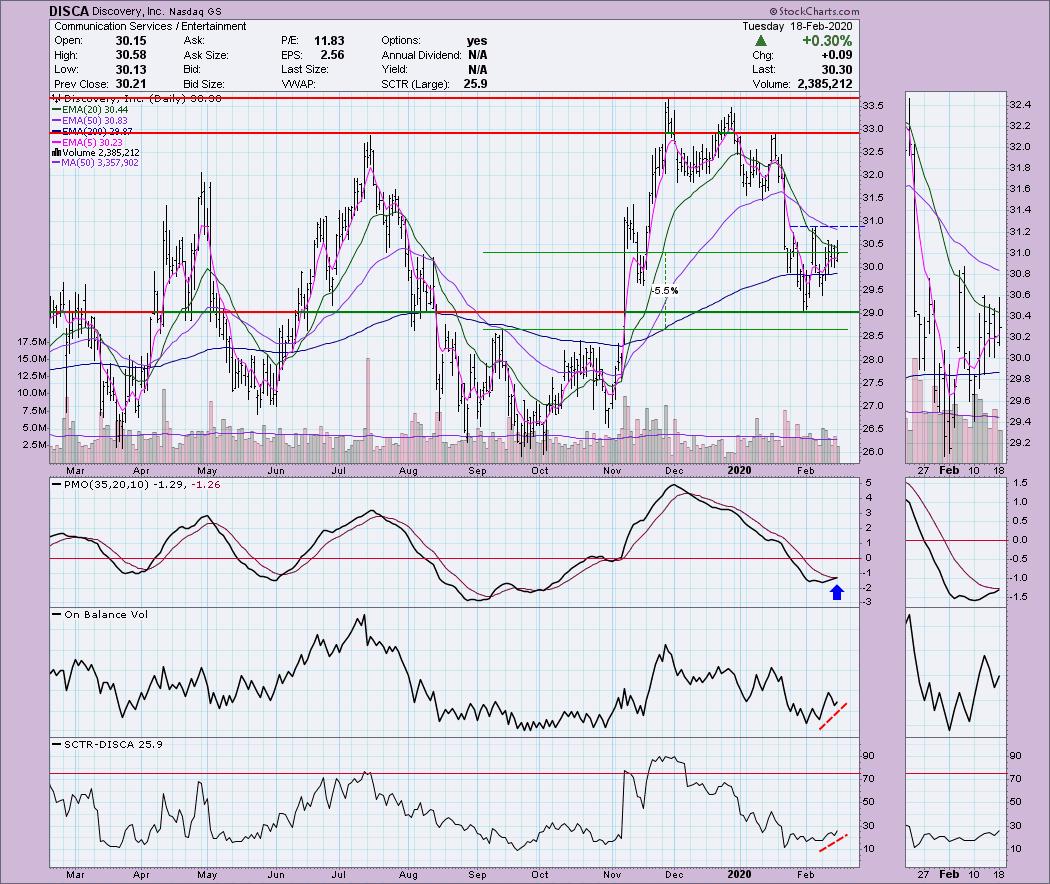Click the 70 level label on SCTR axis
Image resolution: width=1050 pixels, height=884 pixels.
(x=868, y=778)
